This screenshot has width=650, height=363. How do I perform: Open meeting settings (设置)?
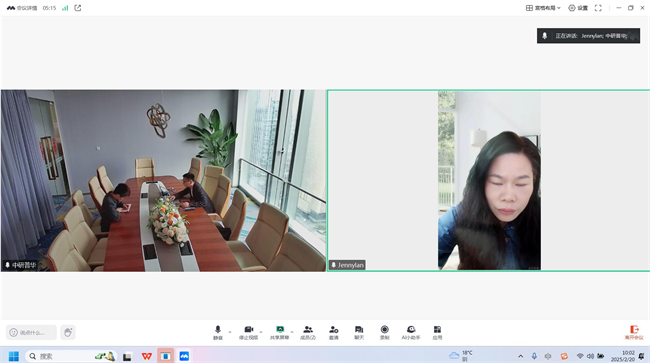tap(578, 8)
